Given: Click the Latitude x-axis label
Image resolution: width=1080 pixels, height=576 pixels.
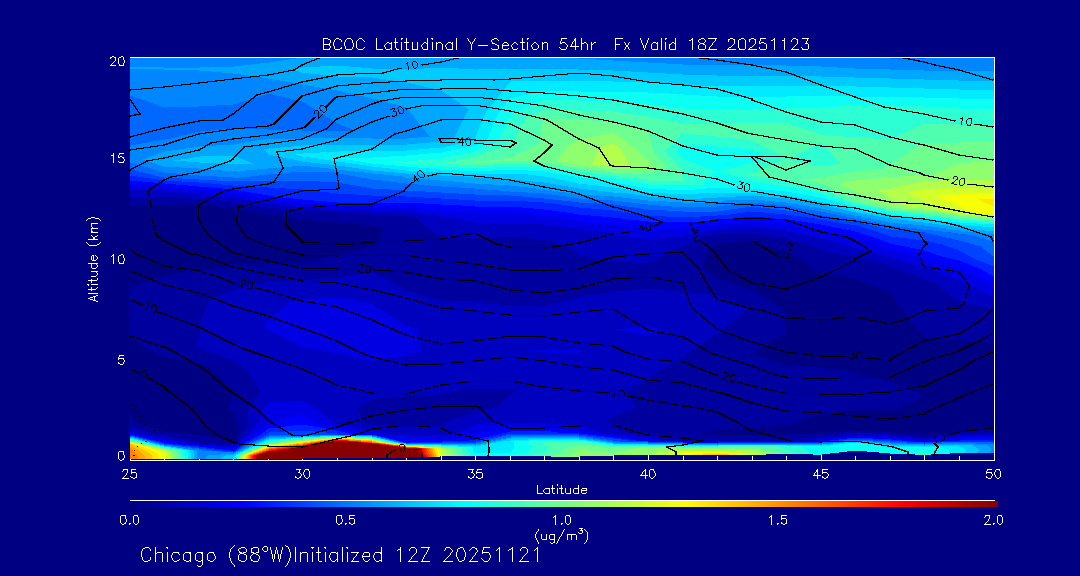Looking at the screenshot, I should pos(562,490).
